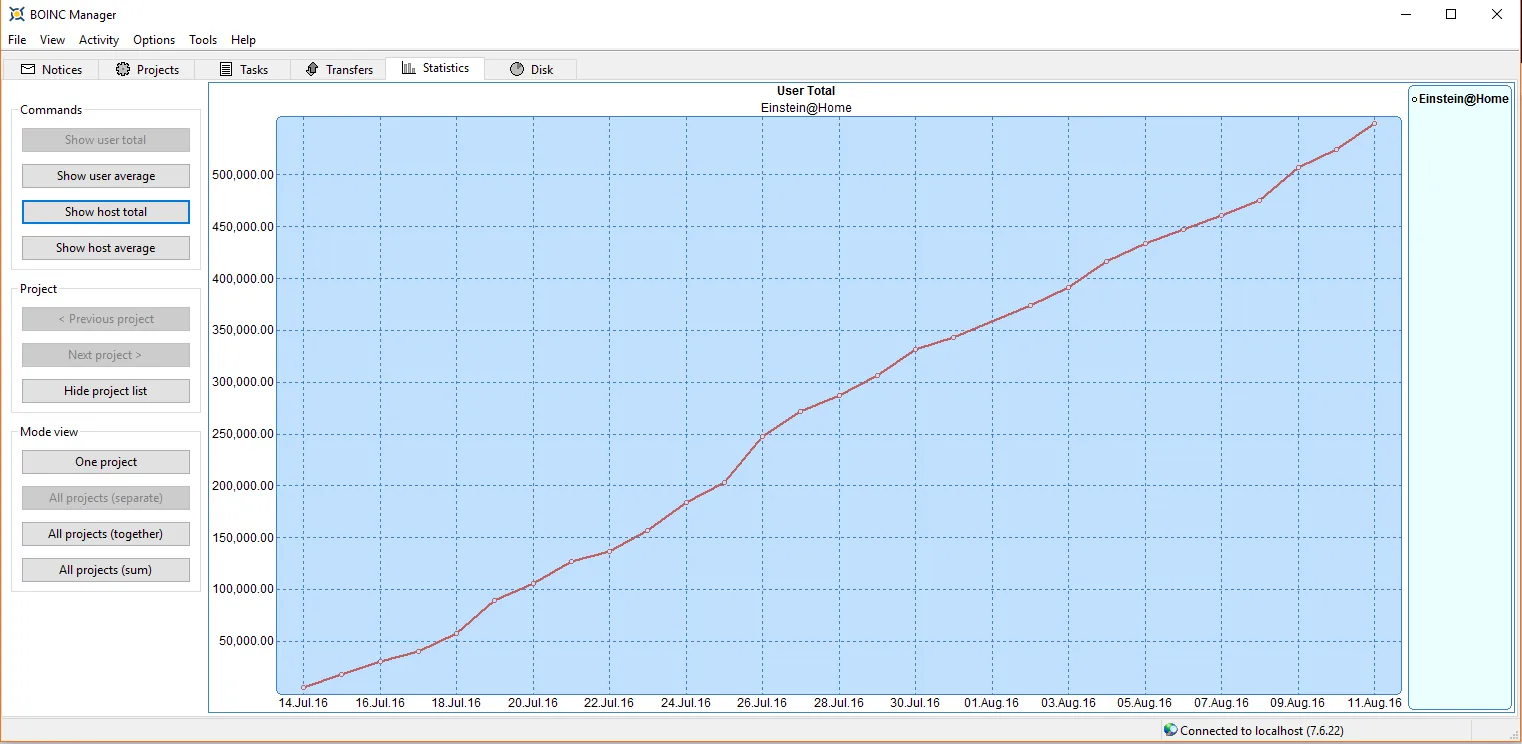
Task: Click the Statistics bar chart icon
Action: [407, 68]
